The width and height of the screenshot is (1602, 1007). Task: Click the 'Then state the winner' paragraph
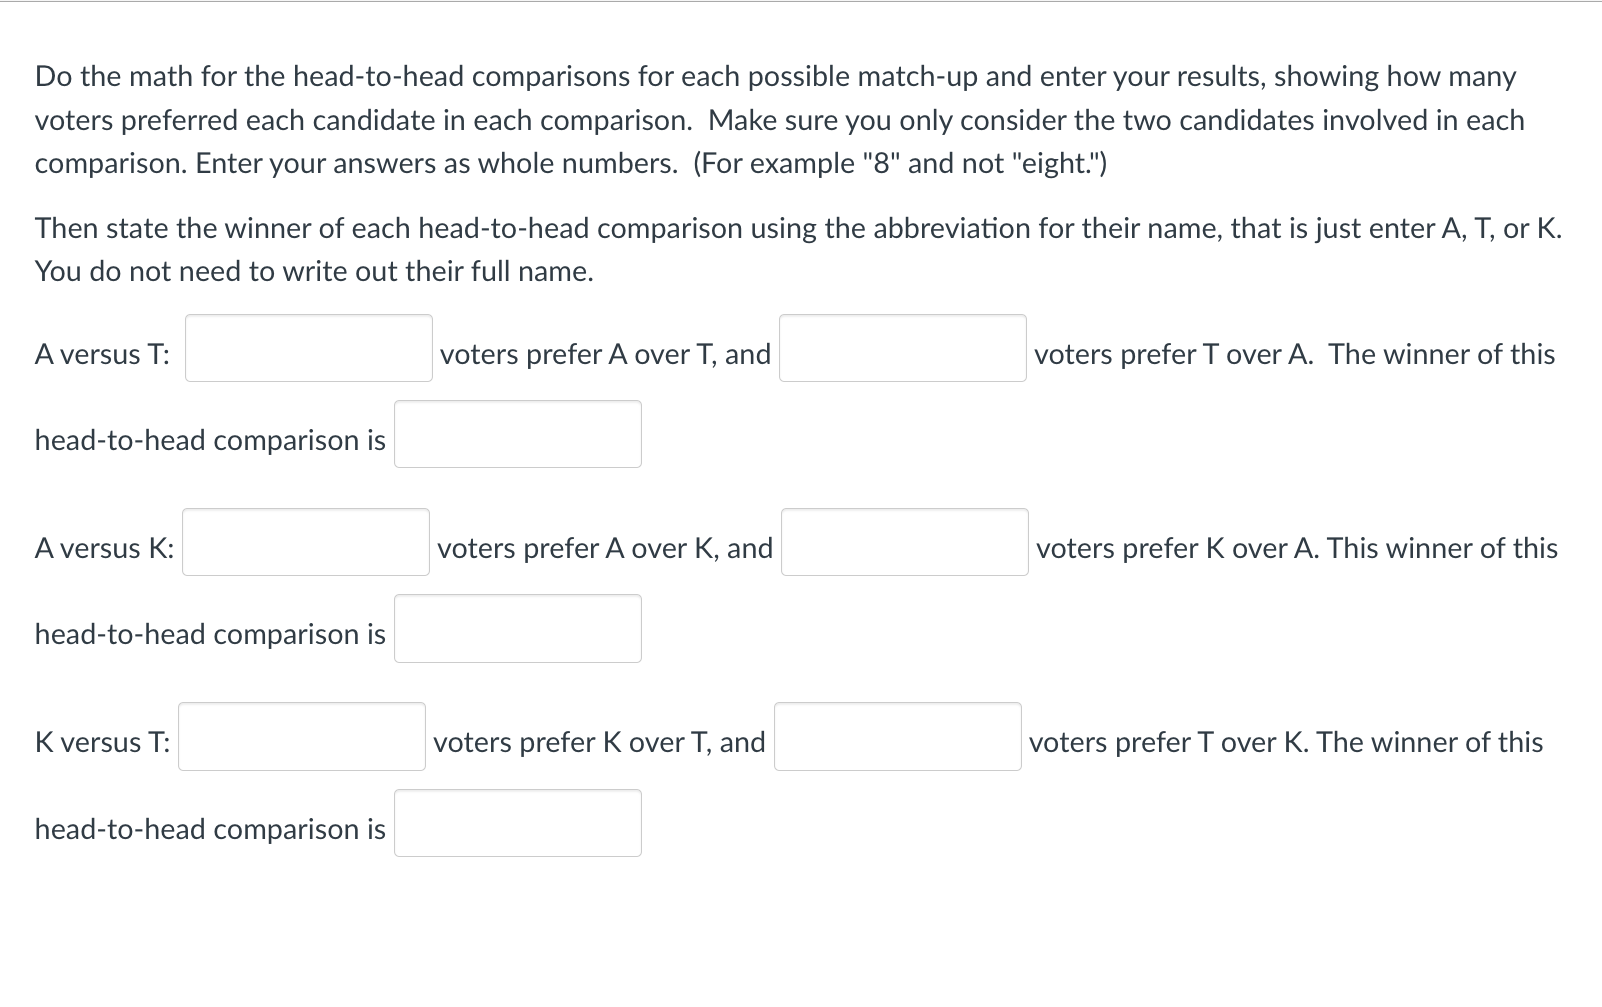(797, 249)
